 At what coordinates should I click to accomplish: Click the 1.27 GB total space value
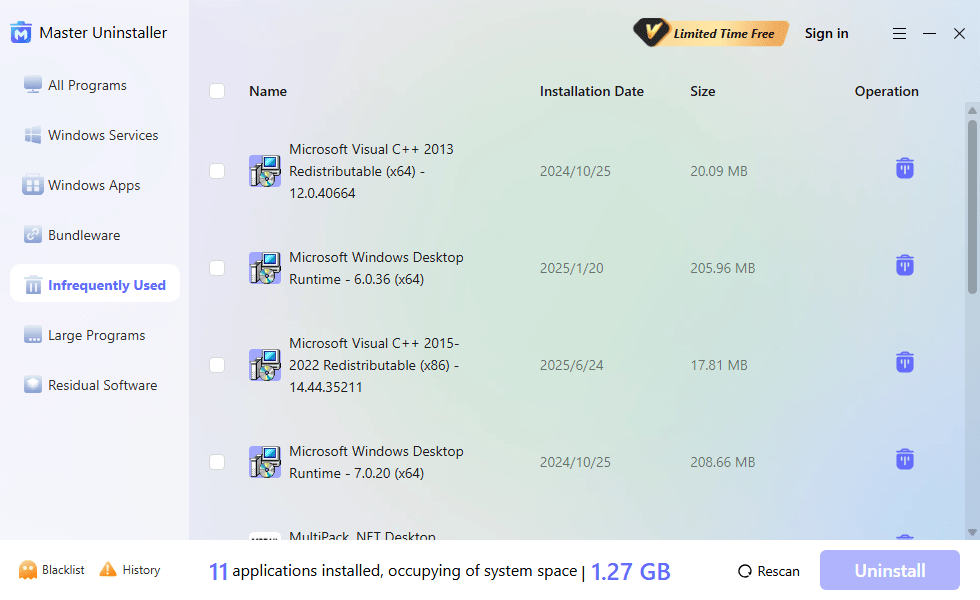pyautogui.click(x=631, y=571)
